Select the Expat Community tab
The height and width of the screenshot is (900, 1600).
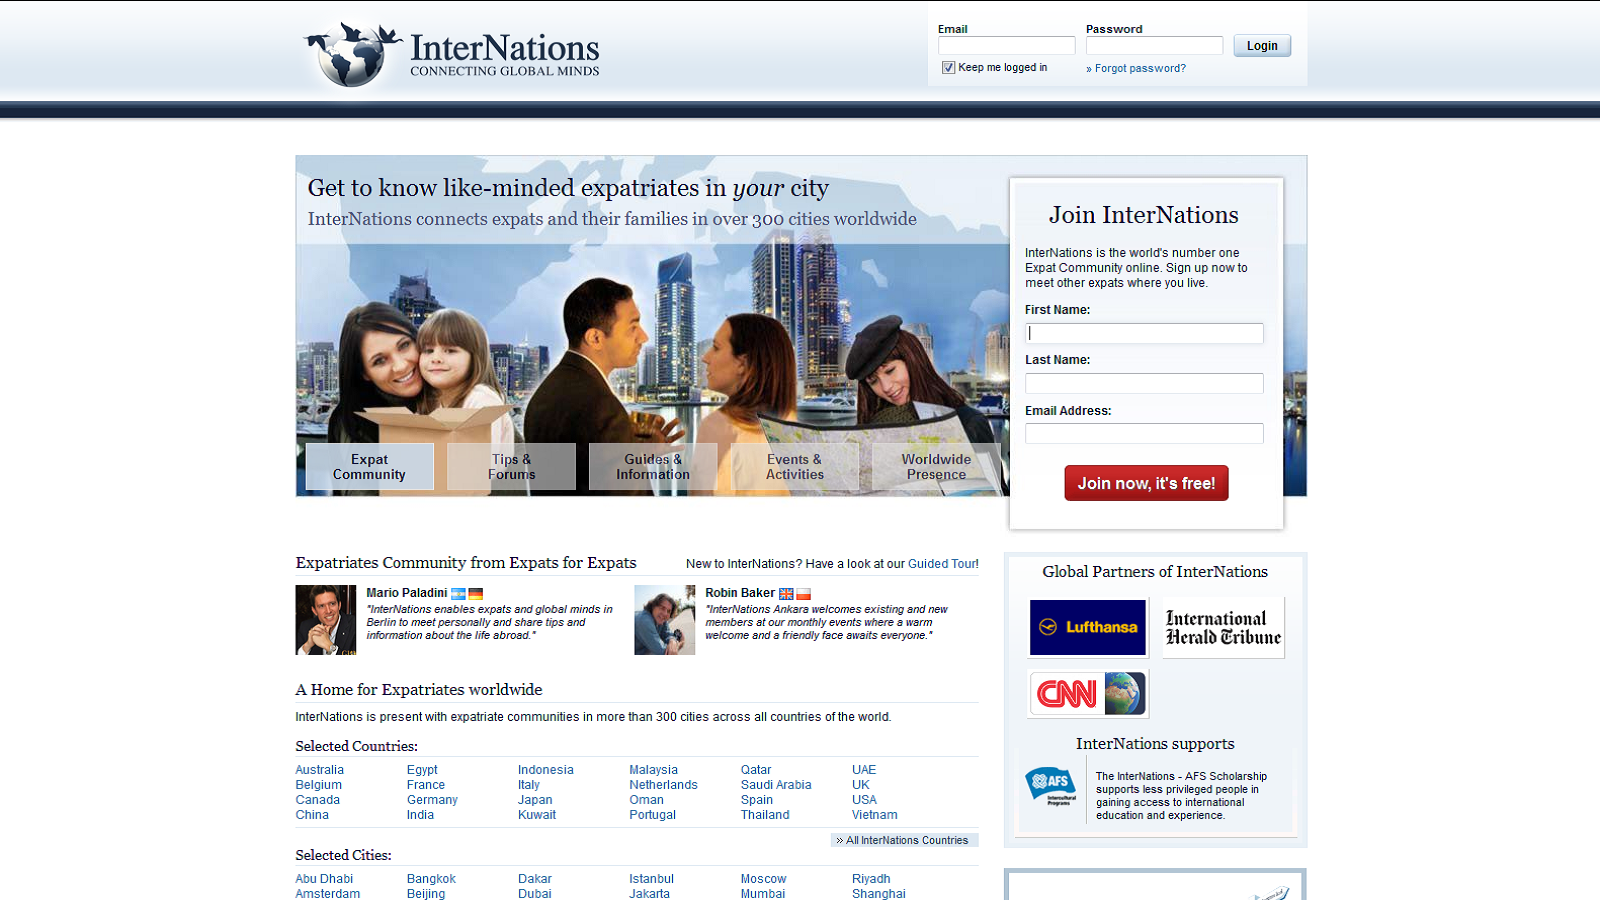[369, 467]
